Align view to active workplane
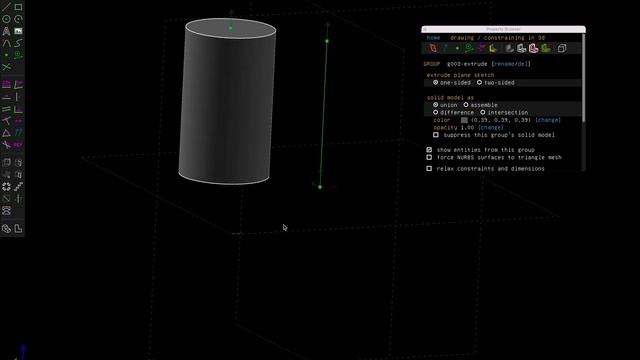 (18, 229)
